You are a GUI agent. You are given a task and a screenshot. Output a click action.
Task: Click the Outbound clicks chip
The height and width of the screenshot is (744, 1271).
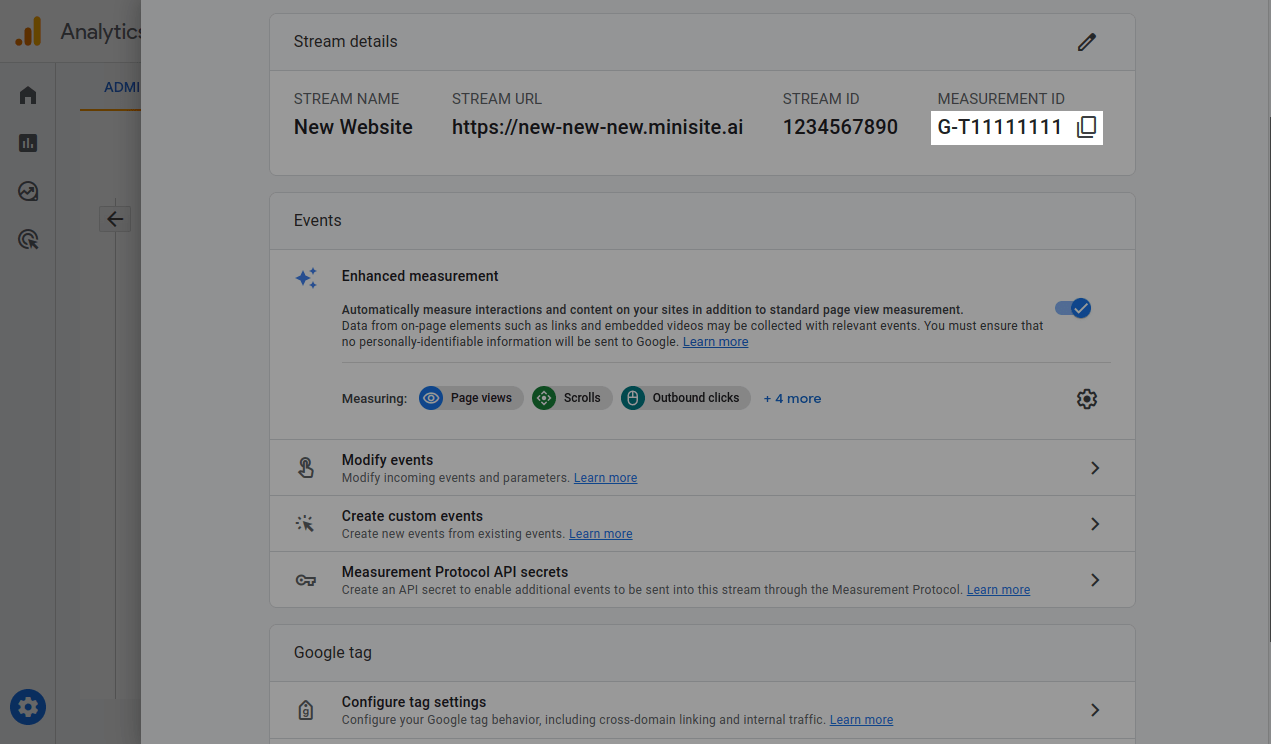[x=686, y=398]
